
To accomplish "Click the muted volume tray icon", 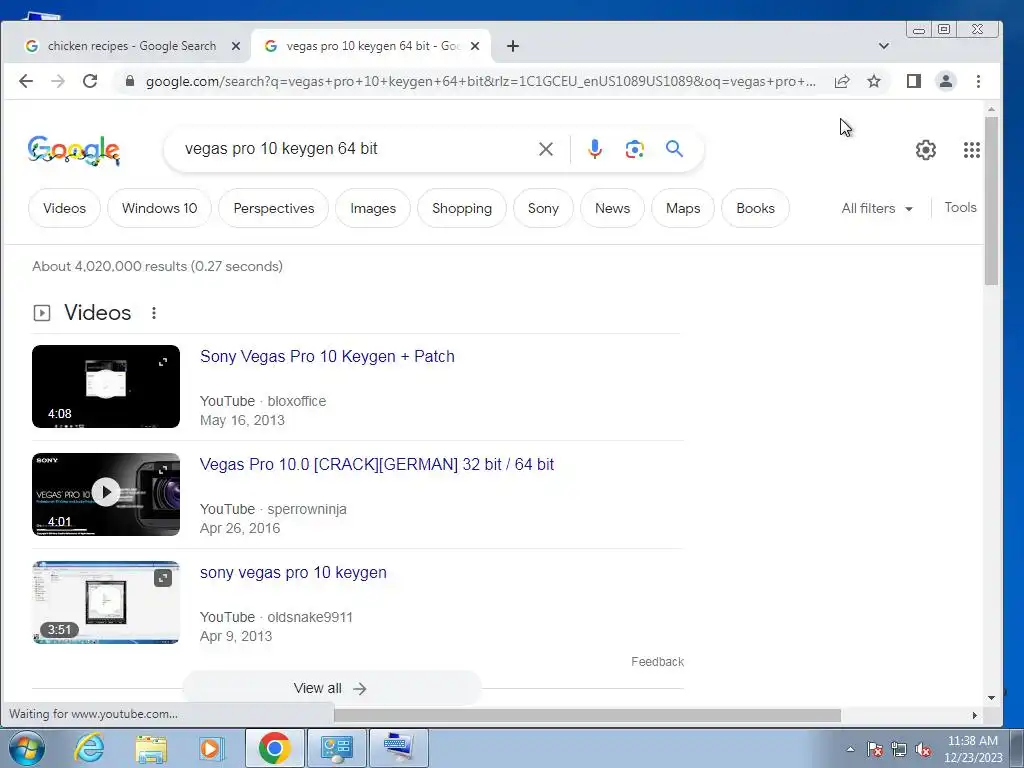I will pos(923,749).
